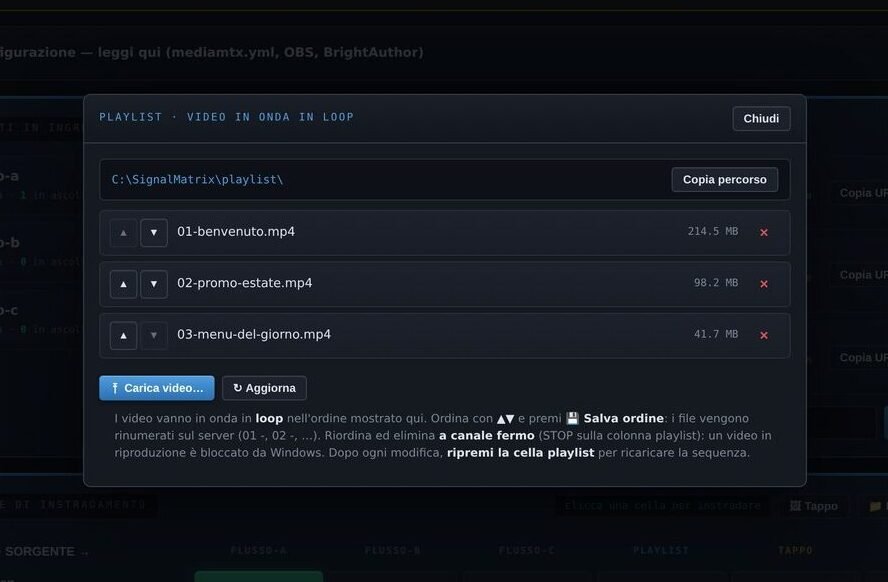Move 02-promo-estate.mp4 up in the playlist
The width and height of the screenshot is (888, 582).
123,284
